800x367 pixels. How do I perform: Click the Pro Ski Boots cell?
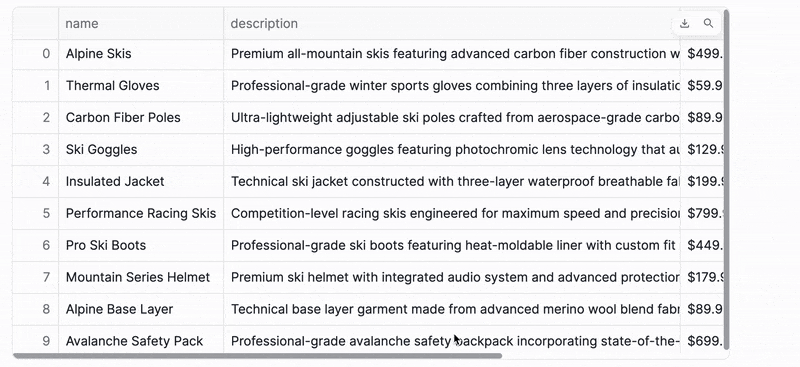(x=141, y=246)
